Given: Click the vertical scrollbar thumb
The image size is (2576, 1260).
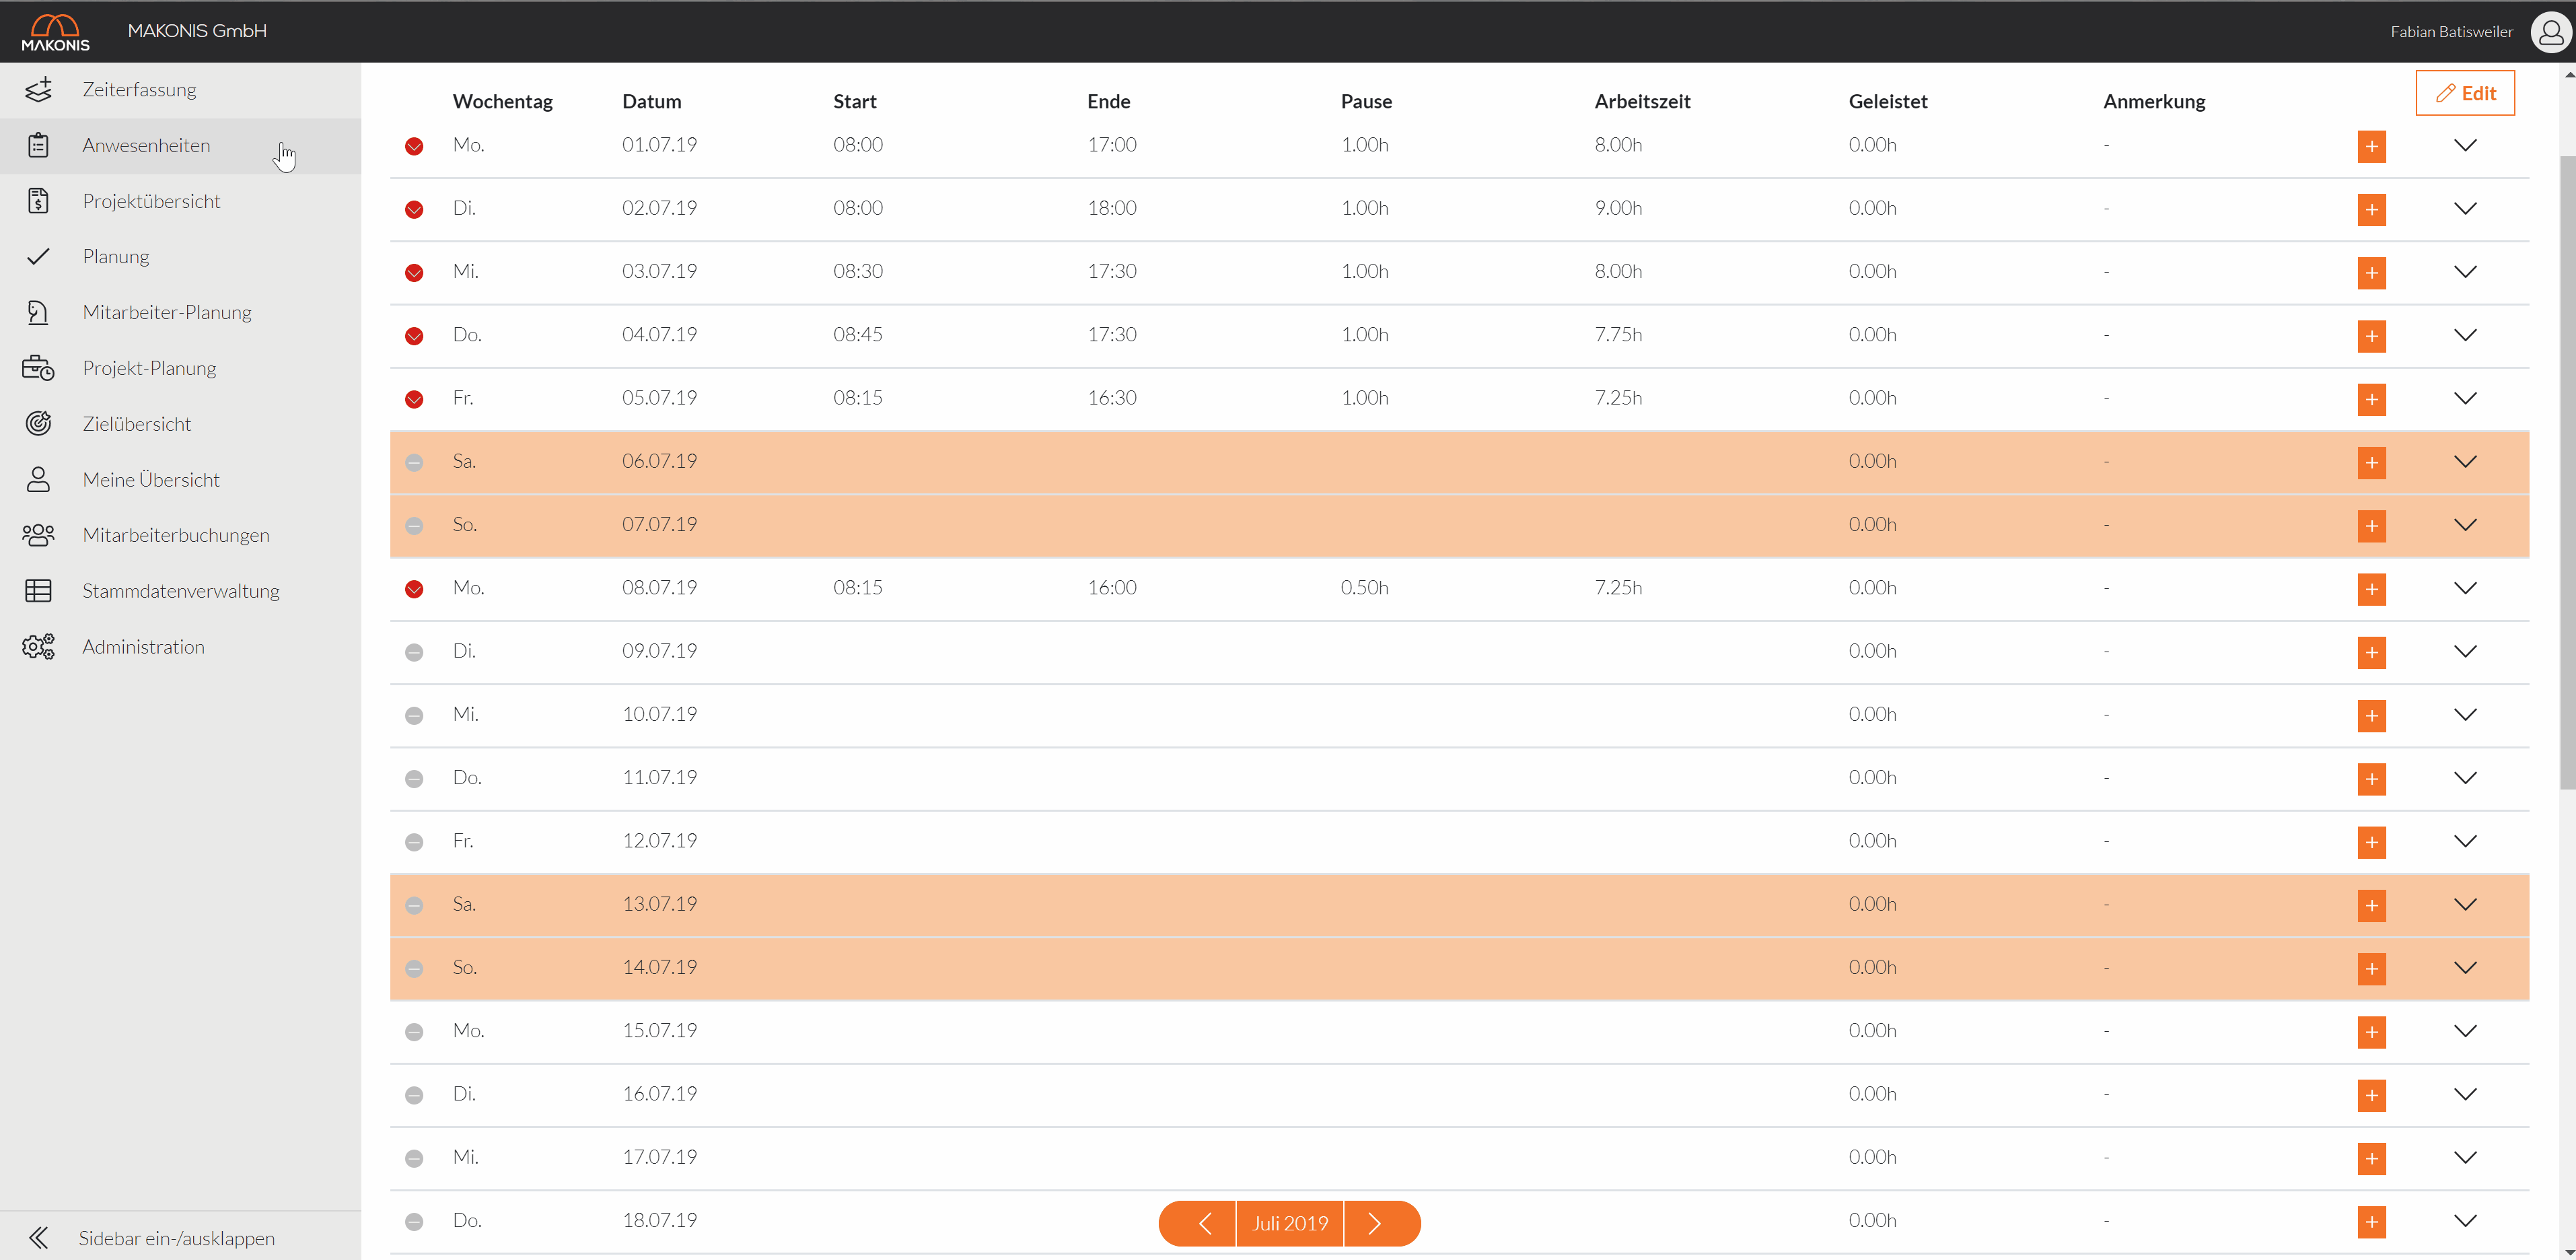Looking at the screenshot, I should point(2567,472).
